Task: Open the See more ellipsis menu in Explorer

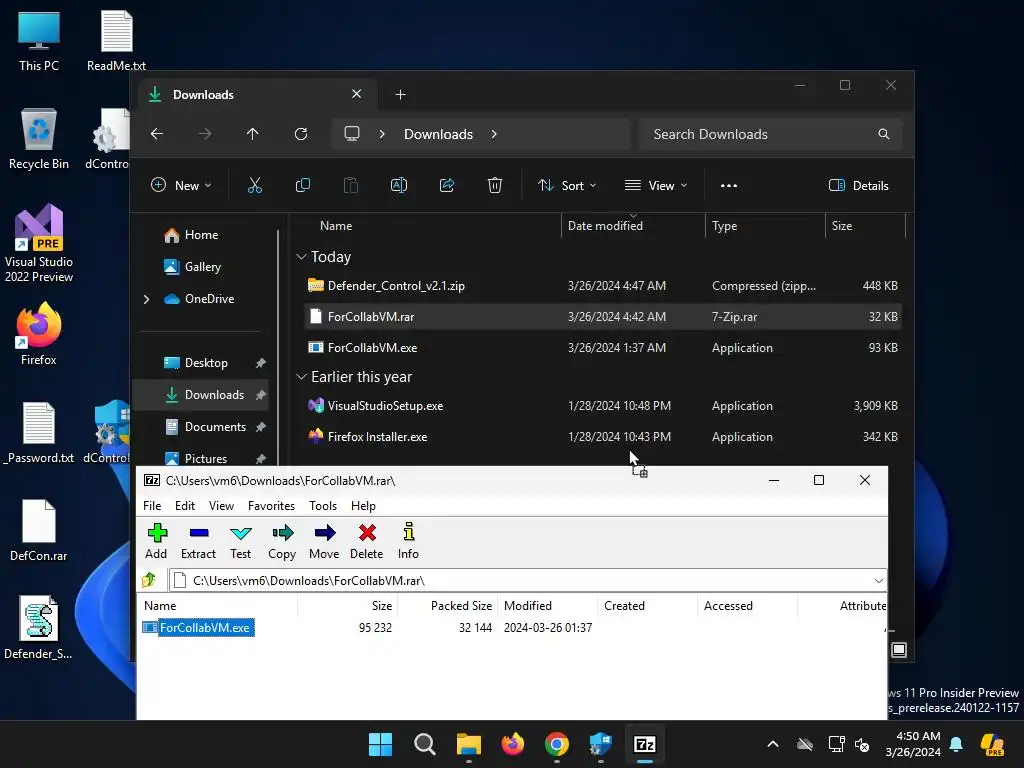Action: (729, 185)
